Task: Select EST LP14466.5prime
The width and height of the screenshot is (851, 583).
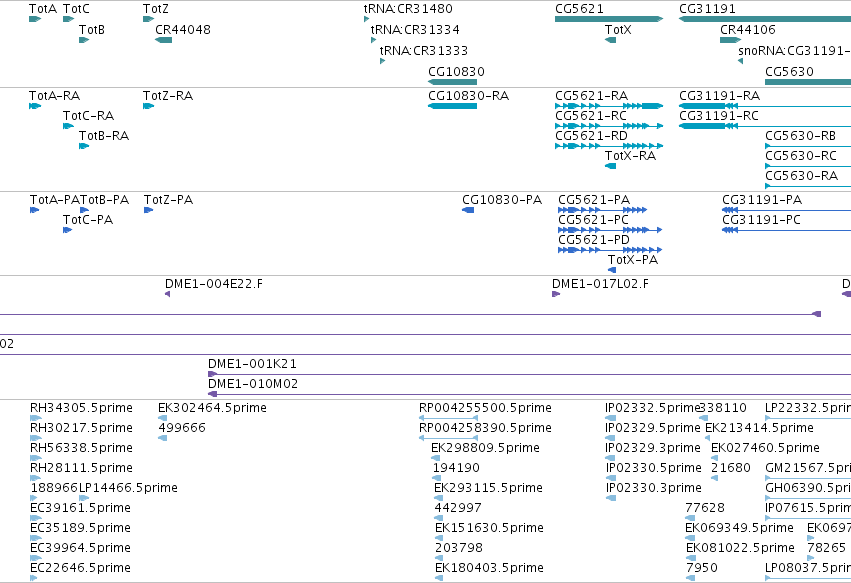Action: [x=84, y=498]
